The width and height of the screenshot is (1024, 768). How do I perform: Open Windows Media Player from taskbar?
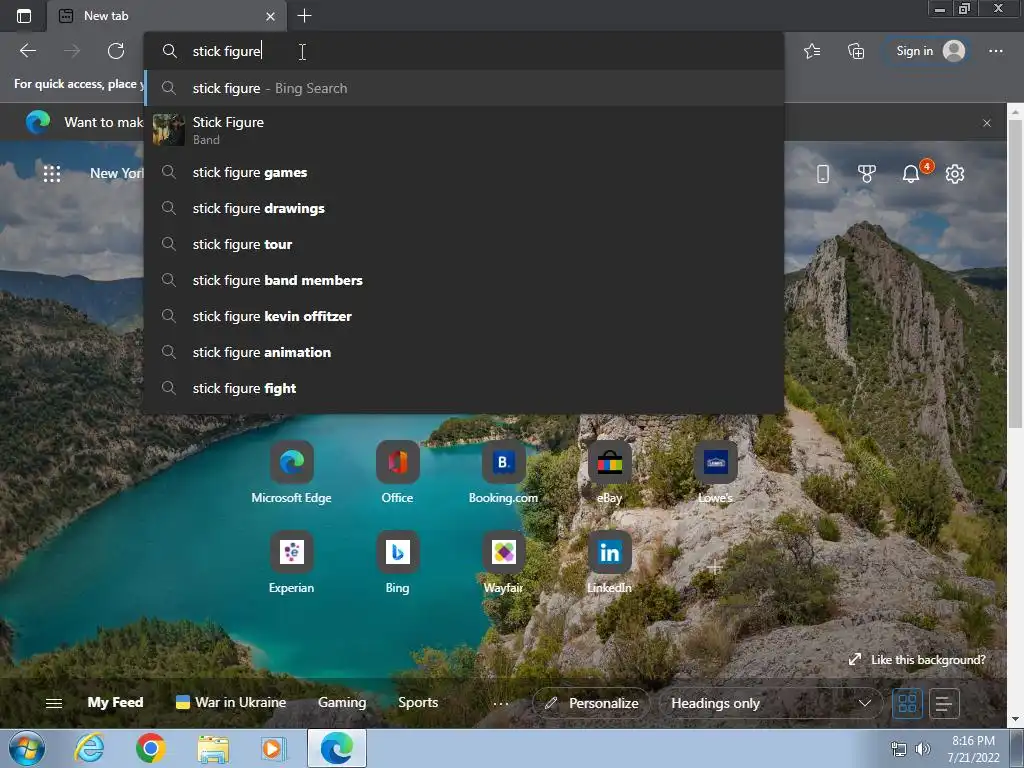click(272, 748)
